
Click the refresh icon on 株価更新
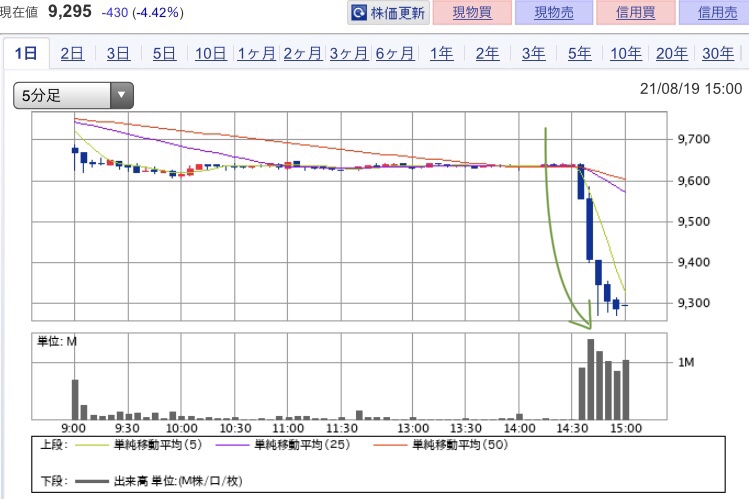tap(359, 12)
